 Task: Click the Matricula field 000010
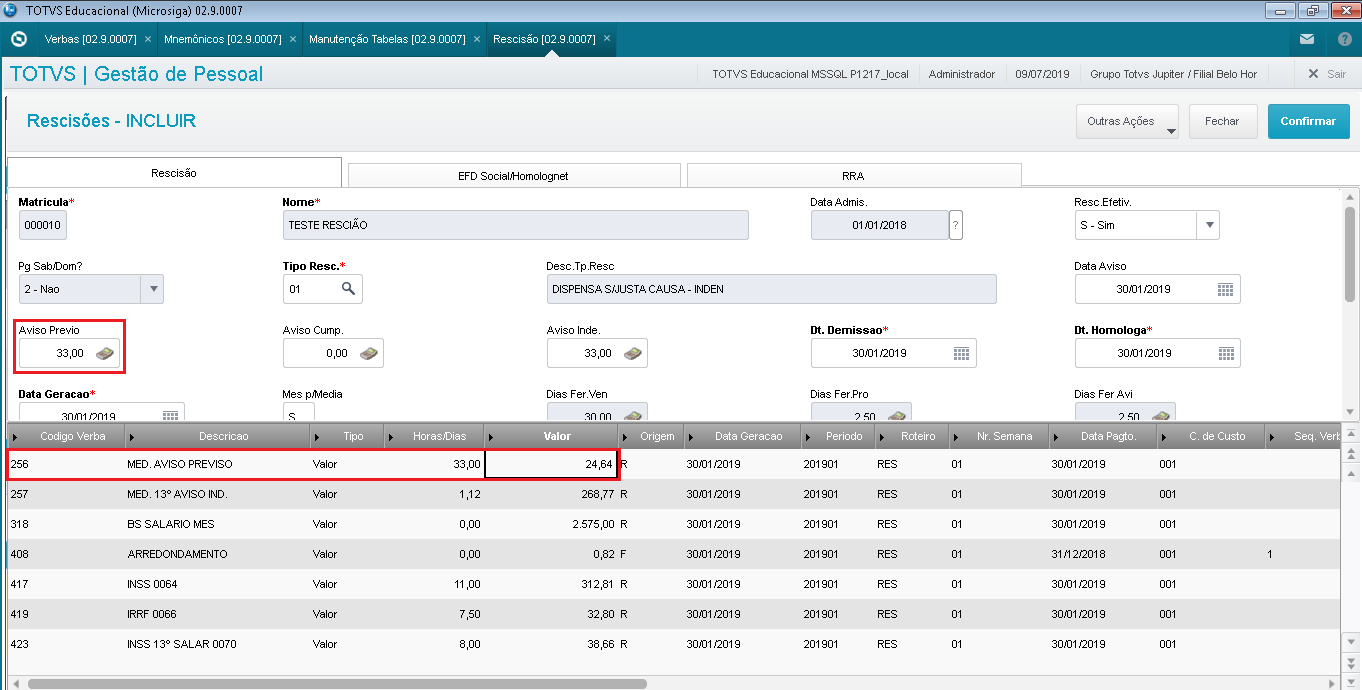click(x=43, y=225)
